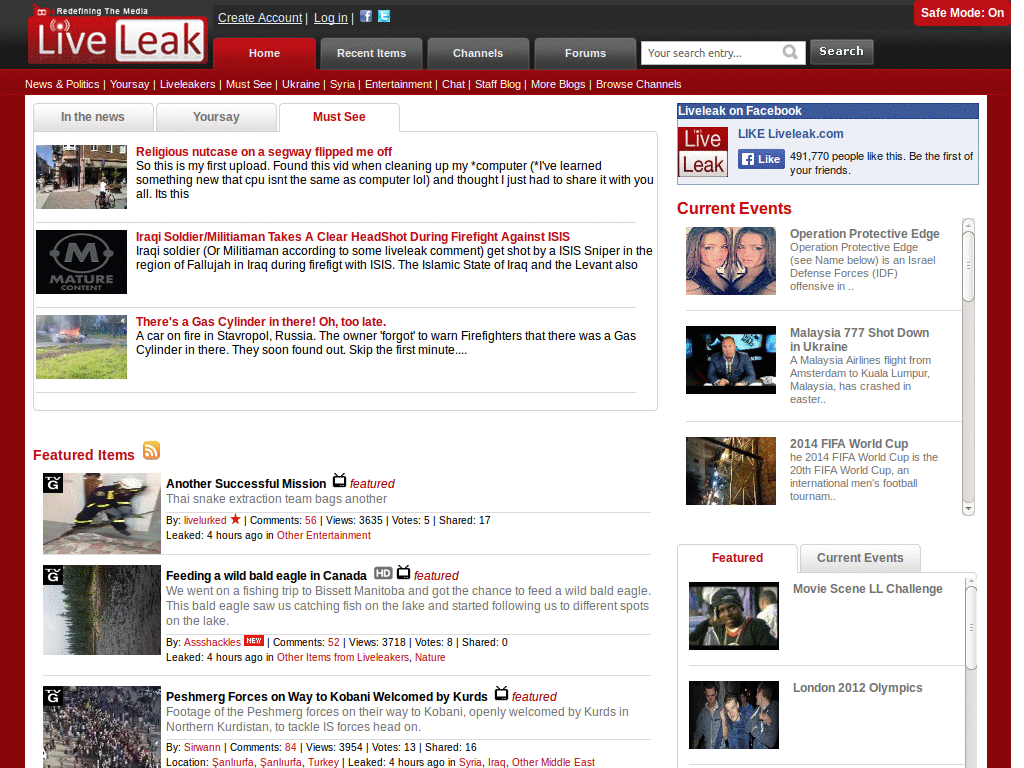1024x768 pixels.
Task: Toggle Safe Mode off
Action: (962, 13)
